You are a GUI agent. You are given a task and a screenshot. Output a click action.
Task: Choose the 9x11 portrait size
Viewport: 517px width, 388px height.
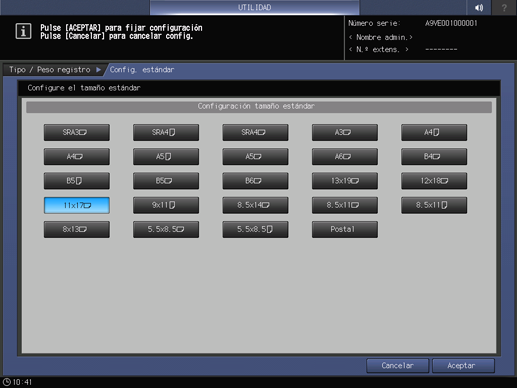(166, 205)
